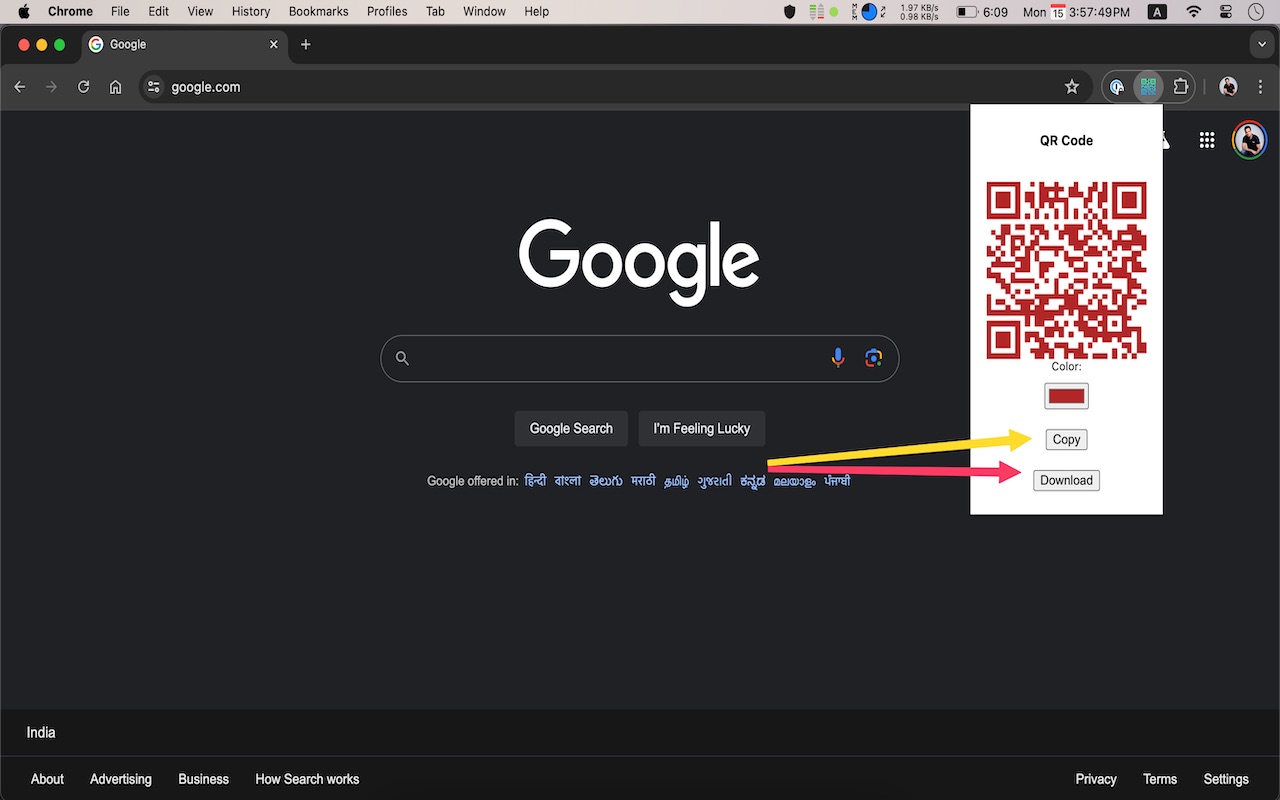Image resolution: width=1280 pixels, height=800 pixels.
Task: Bookmark this page with the star icon
Action: (x=1072, y=87)
